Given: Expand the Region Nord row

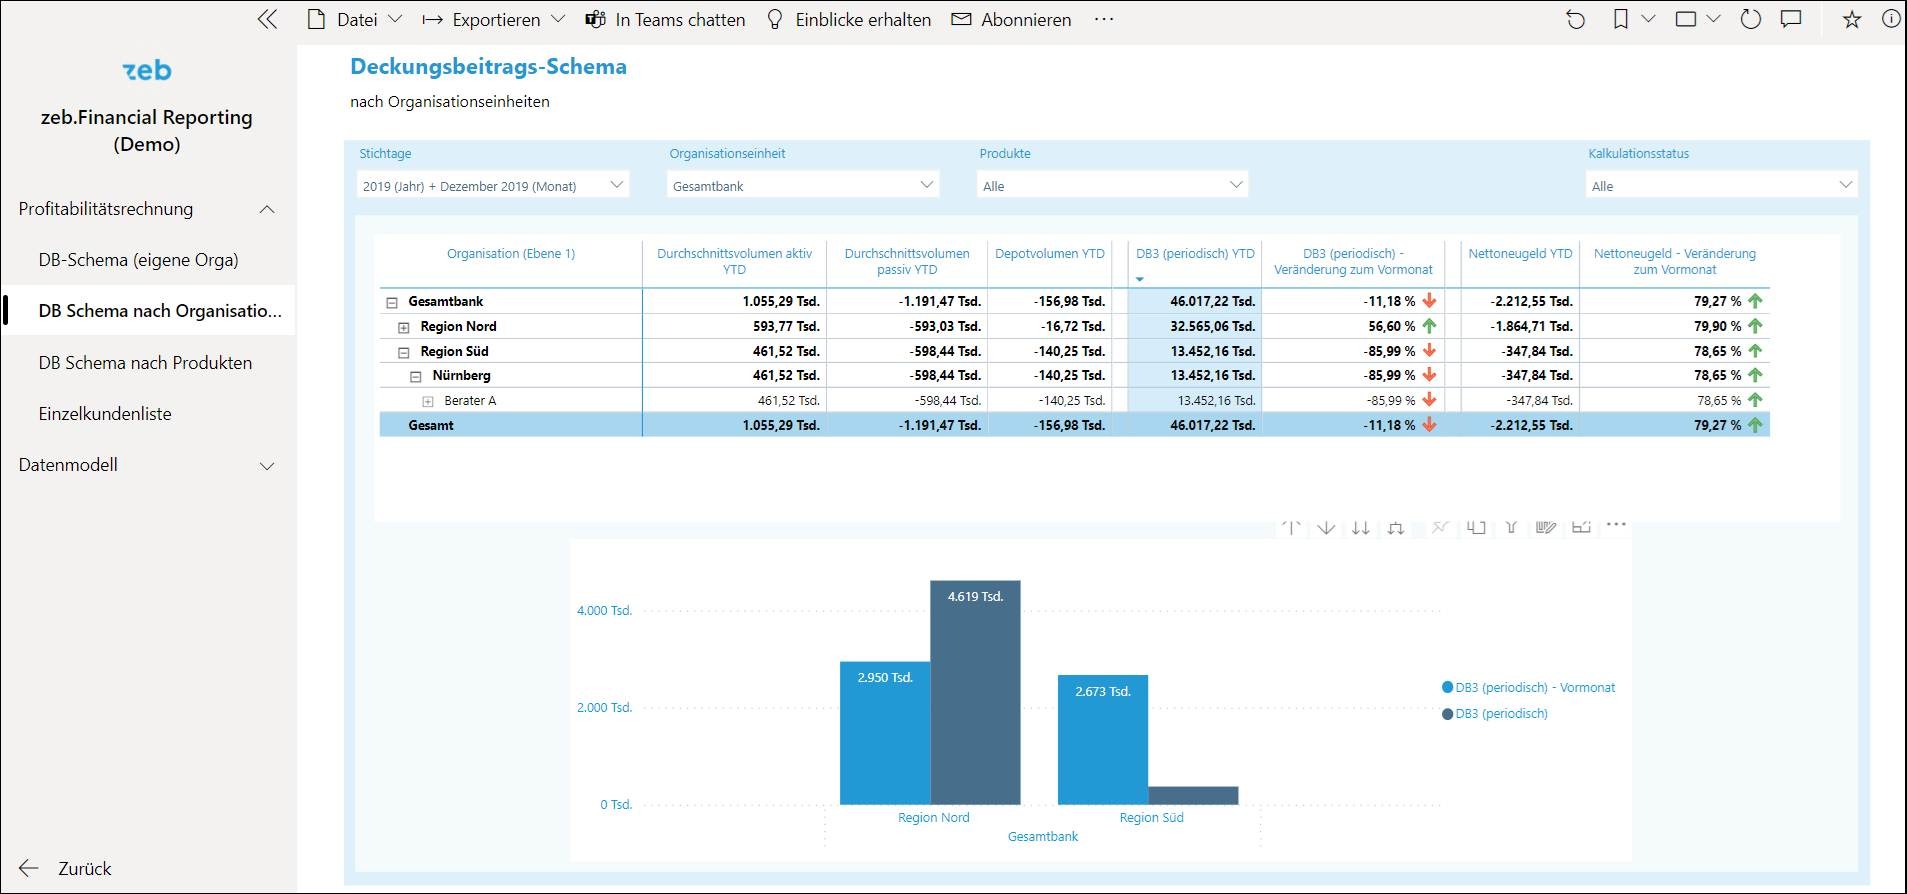Looking at the screenshot, I should pyautogui.click(x=404, y=327).
